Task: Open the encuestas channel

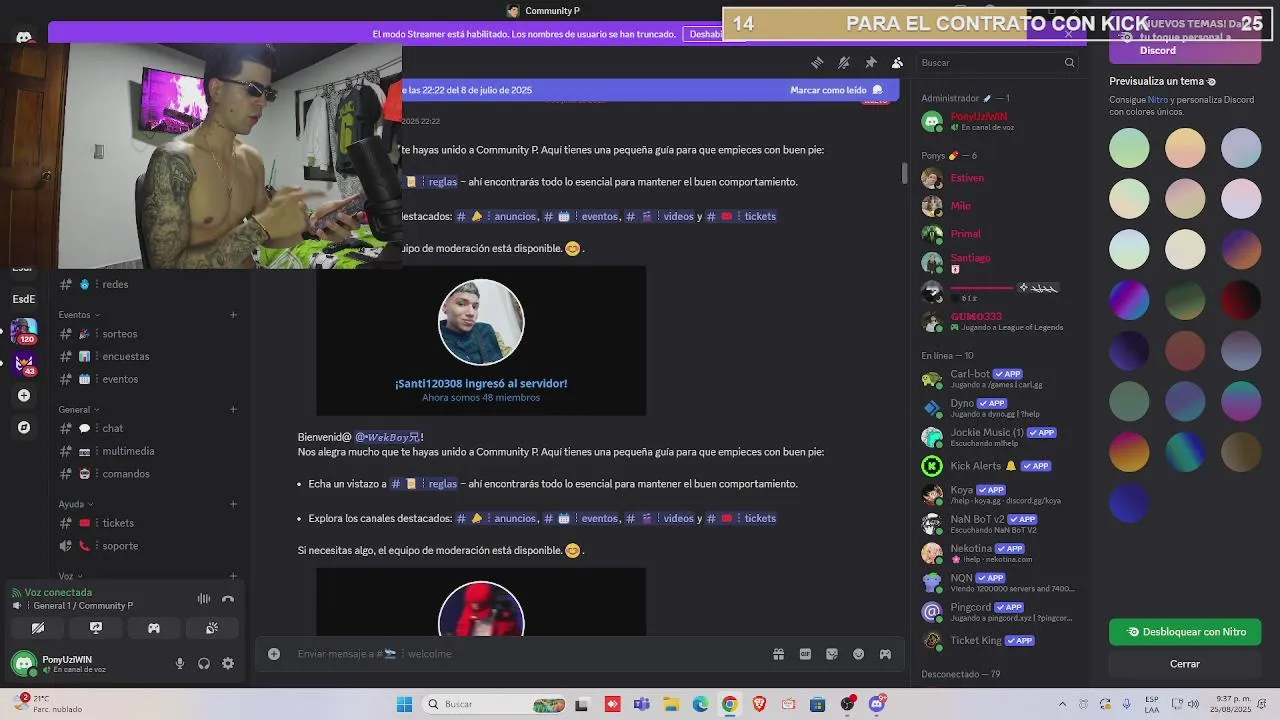Action: 148,357
